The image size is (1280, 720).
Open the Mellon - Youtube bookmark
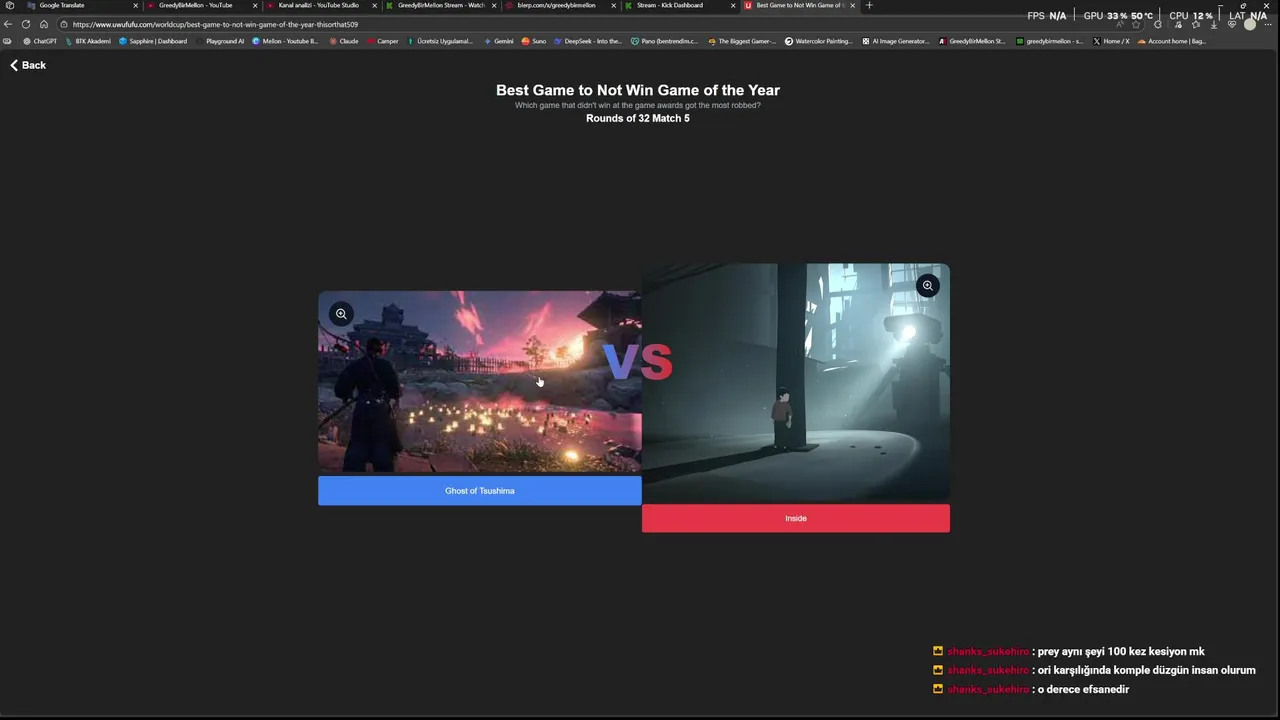(x=285, y=41)
